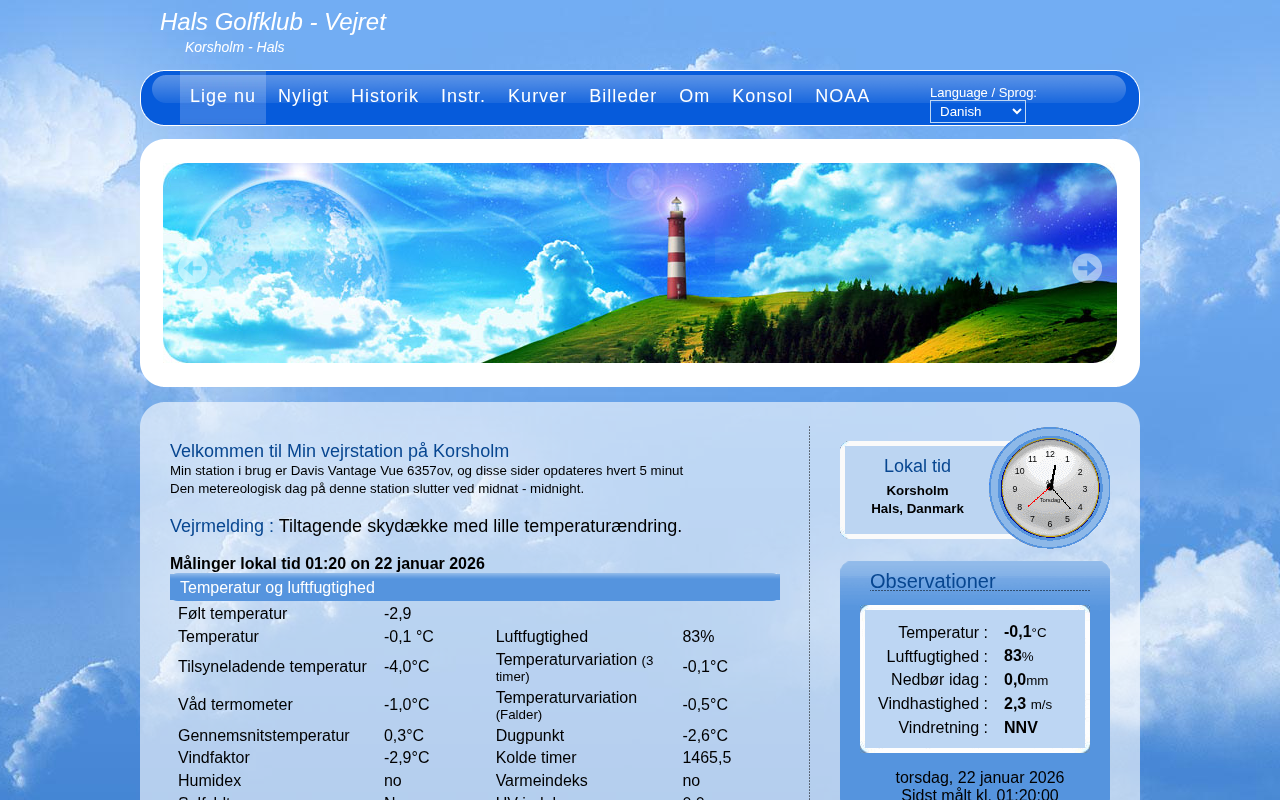Select the Instr. navigation tab

tap(463, 97)
